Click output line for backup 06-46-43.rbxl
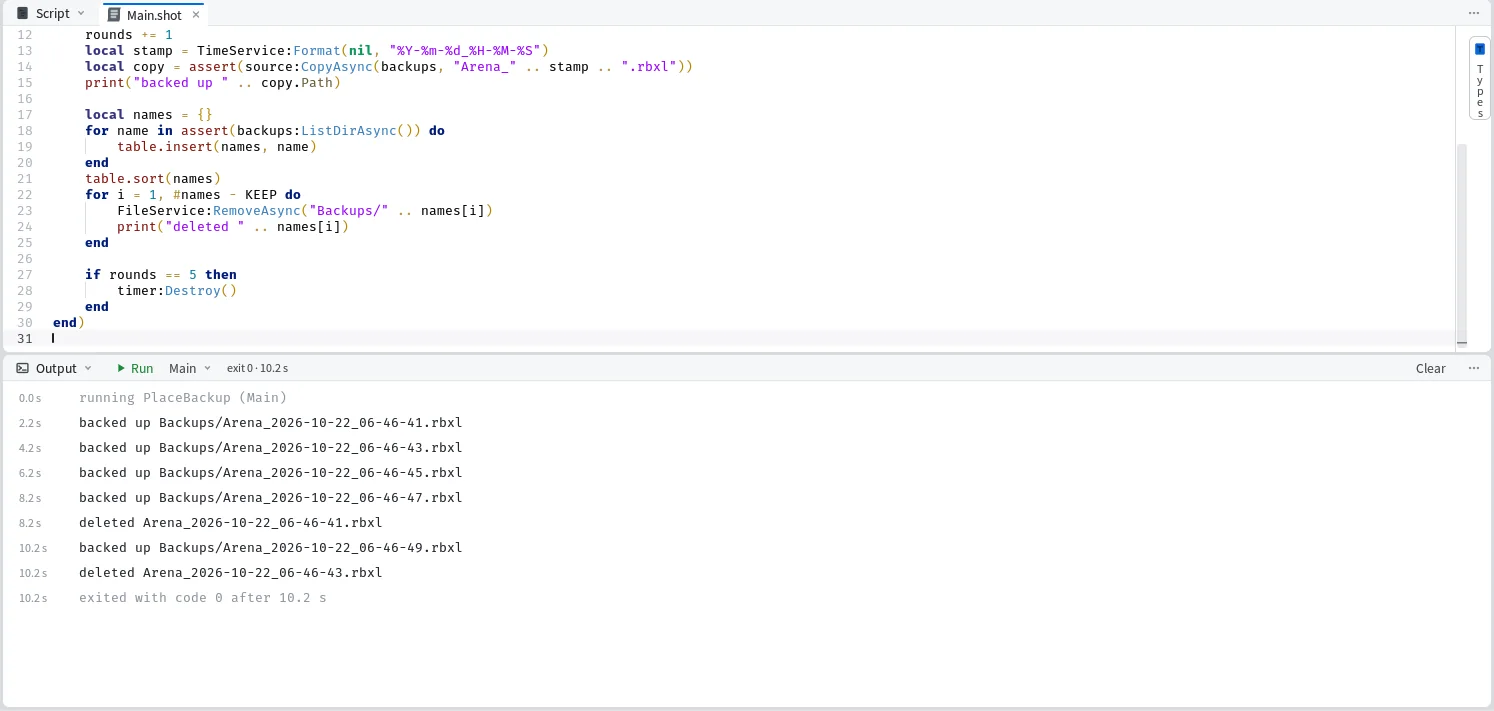Viewport: 1494px width, 711px height. click(271, 447)
